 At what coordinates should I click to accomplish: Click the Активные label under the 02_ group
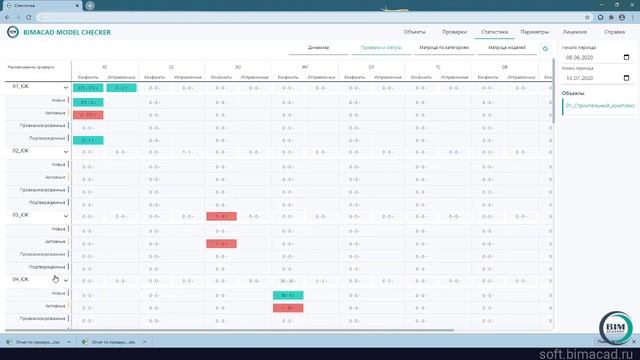click(55, 177)
